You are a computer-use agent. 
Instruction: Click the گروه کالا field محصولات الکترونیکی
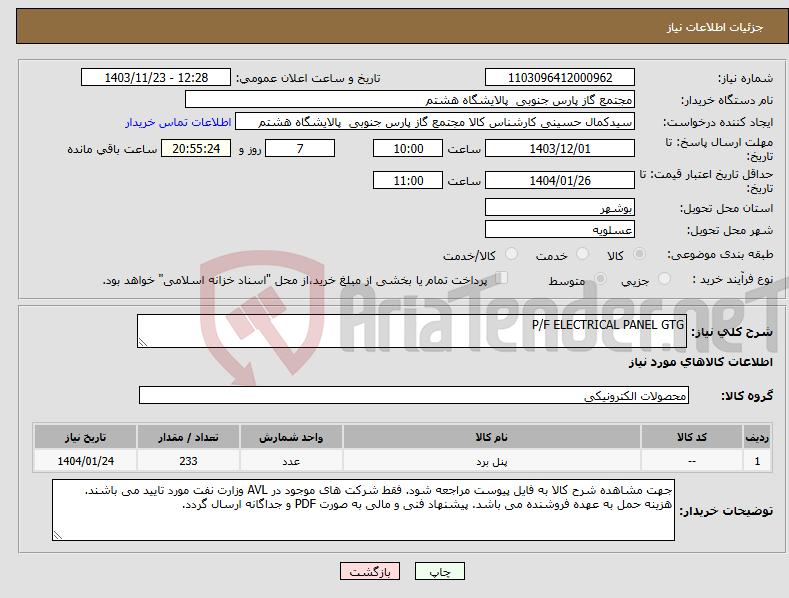(x=414, y=395)
